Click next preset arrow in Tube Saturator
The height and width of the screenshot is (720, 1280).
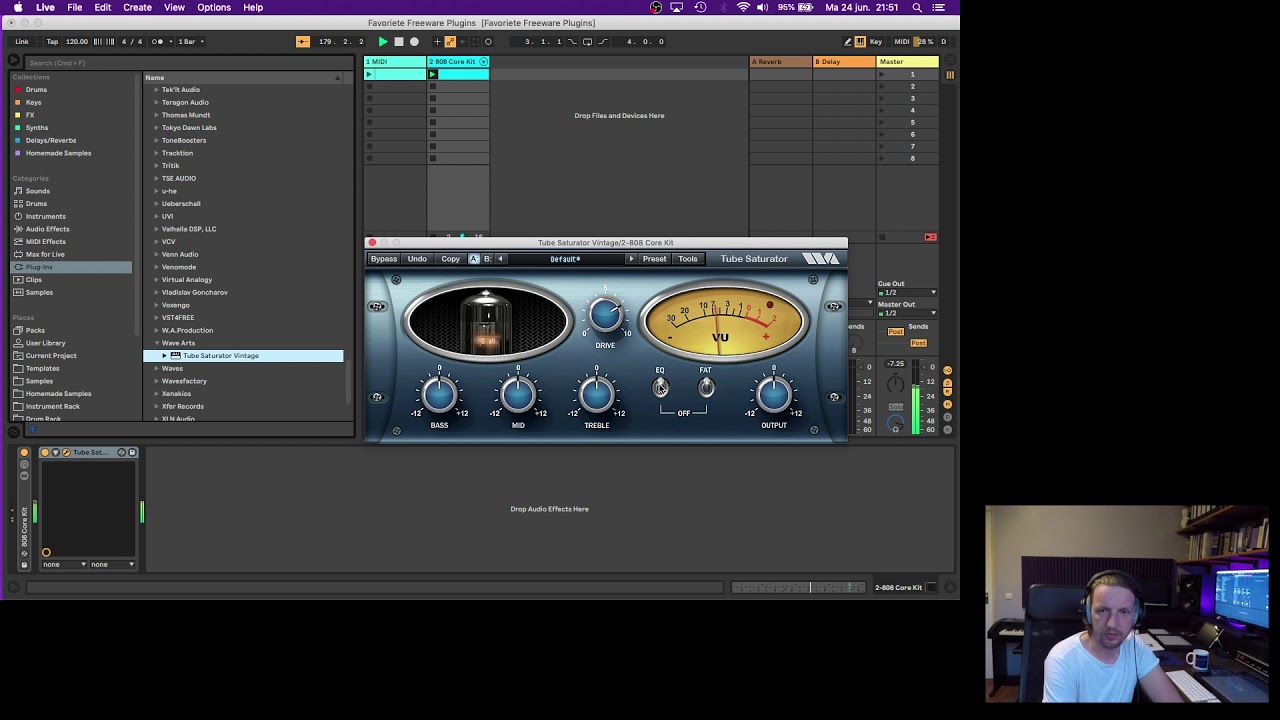tap(630, 259)
